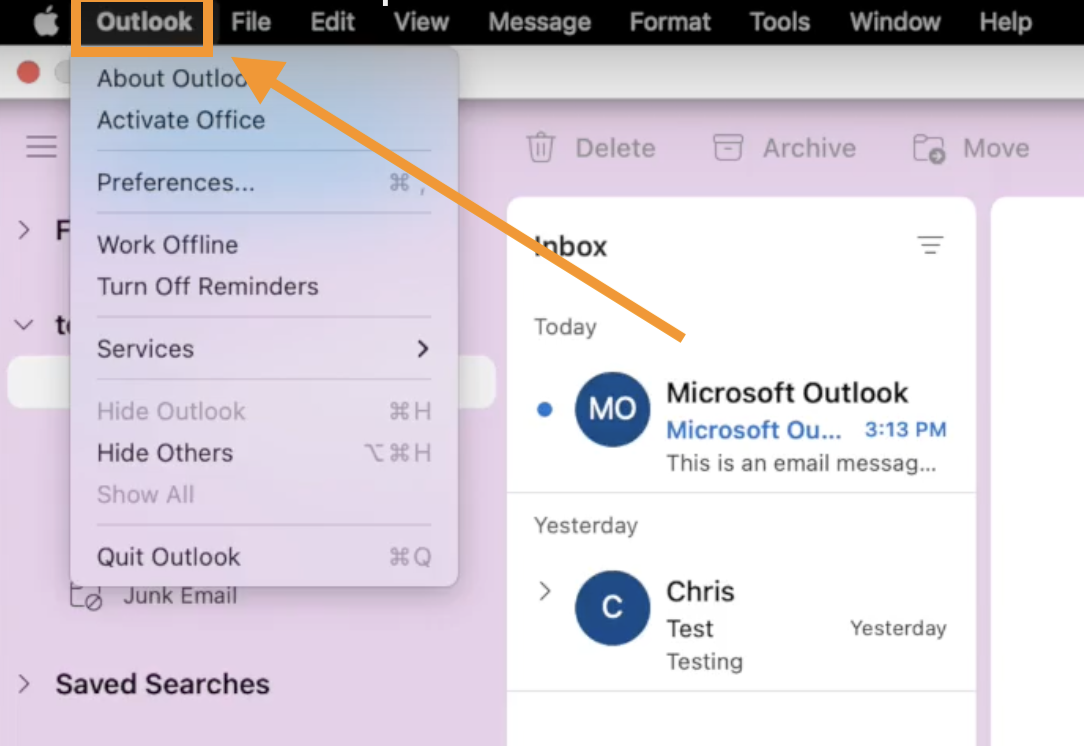This screenshot has width=1084, height=746.
Task: Click the Yesterday group header
Action: tap(586, 525)
